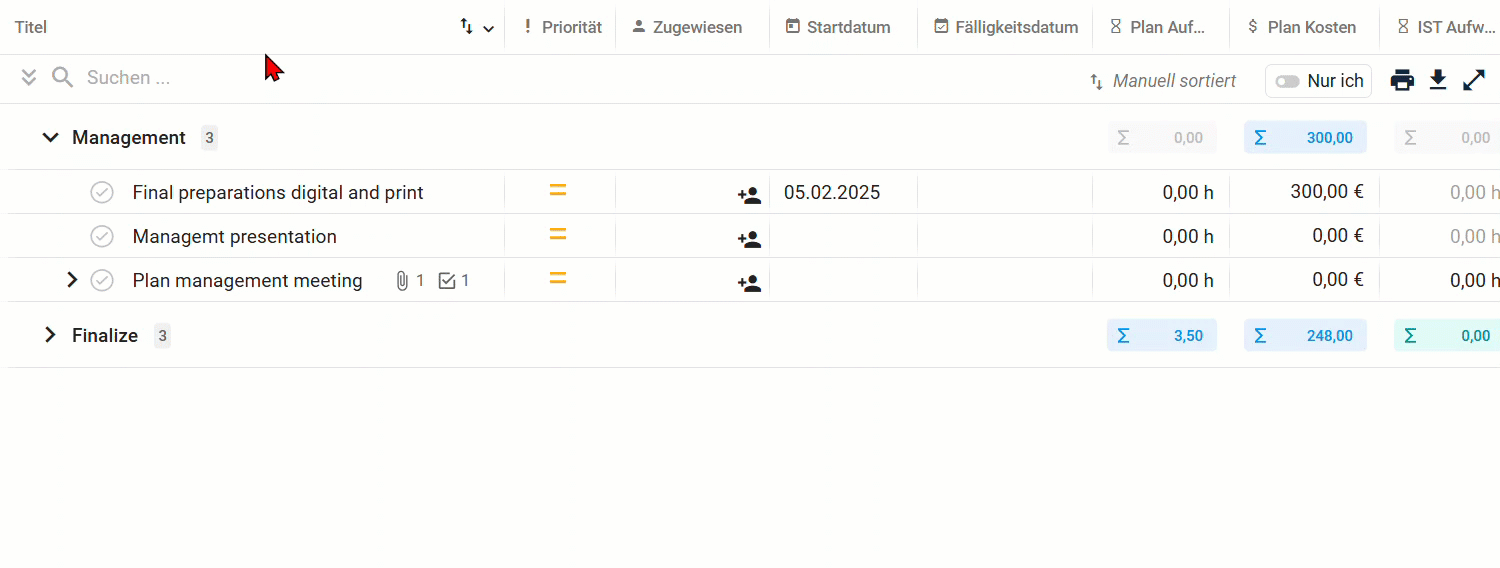The width and height of the screenshot is (1500, 568).
Task: Assign person to Managemt presentation task
Action: tap(749, 239)
